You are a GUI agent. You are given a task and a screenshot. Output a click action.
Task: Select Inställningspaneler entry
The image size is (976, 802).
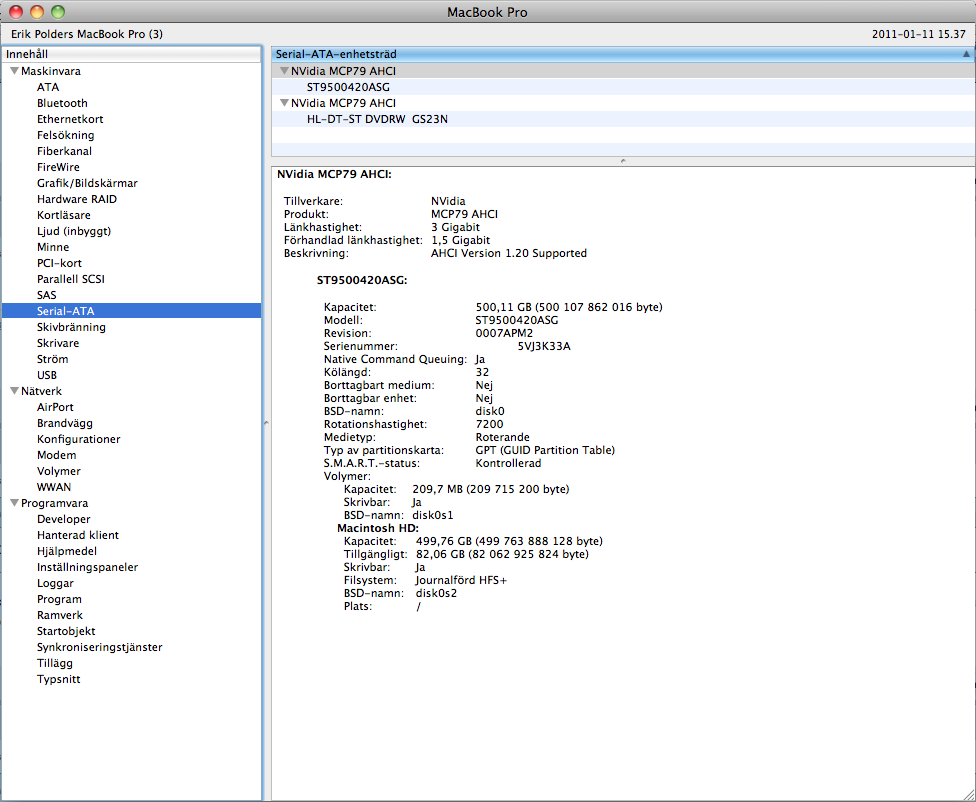coord(87,567)
